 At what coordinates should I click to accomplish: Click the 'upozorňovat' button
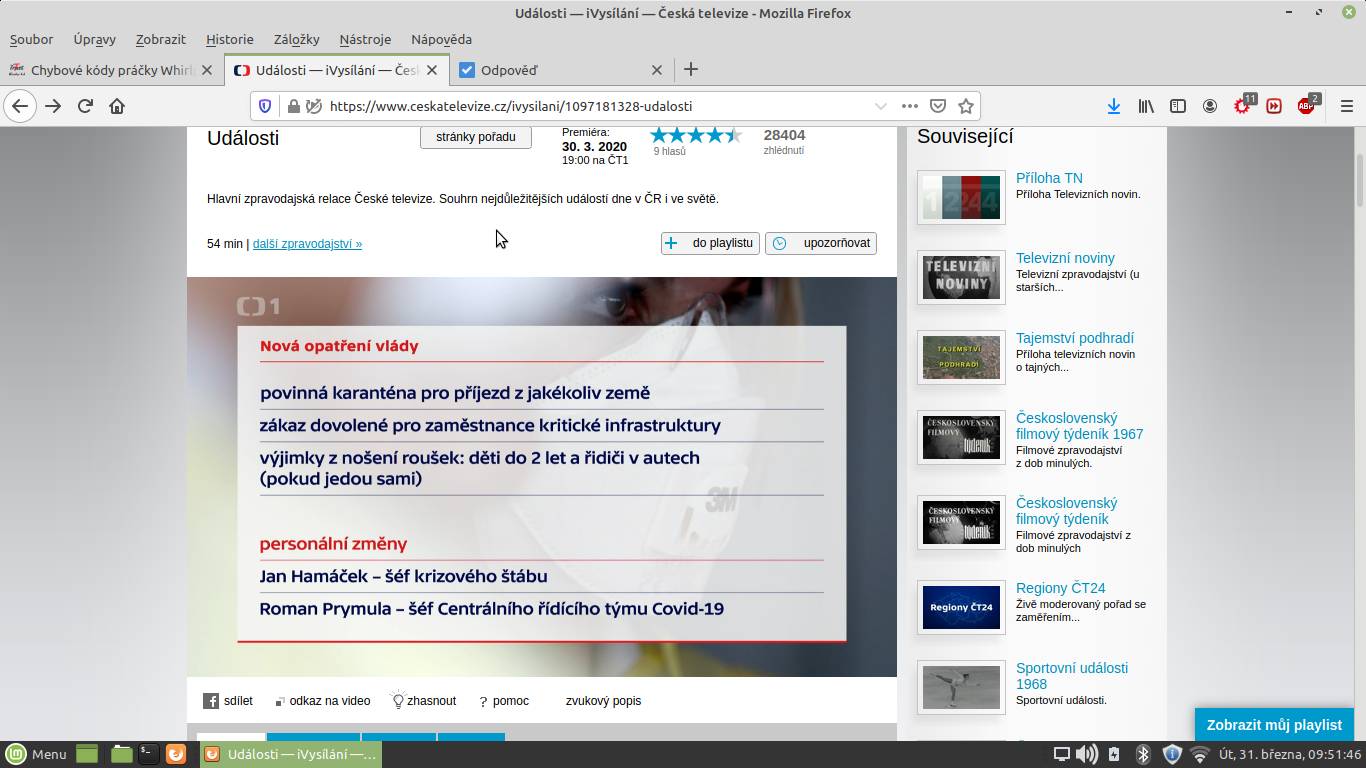821,243
